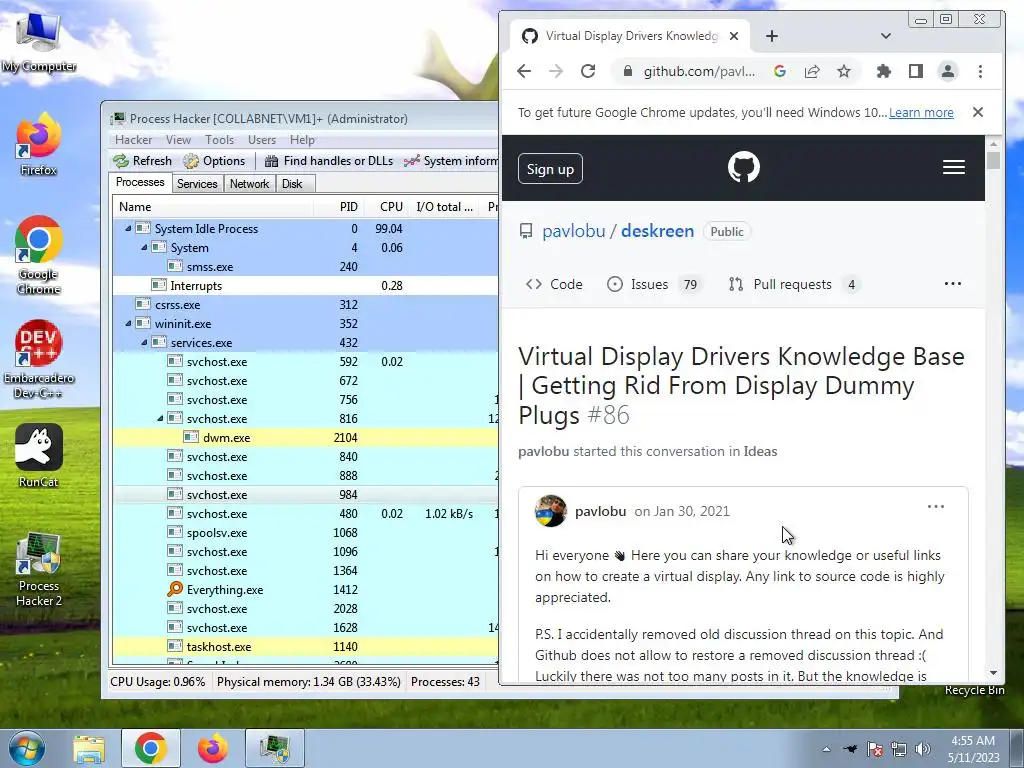Image resolution: width=1024 pixels, height=768 pixels.
Task: Click the Google icon in address bar
Action: (x=779, y=71)
